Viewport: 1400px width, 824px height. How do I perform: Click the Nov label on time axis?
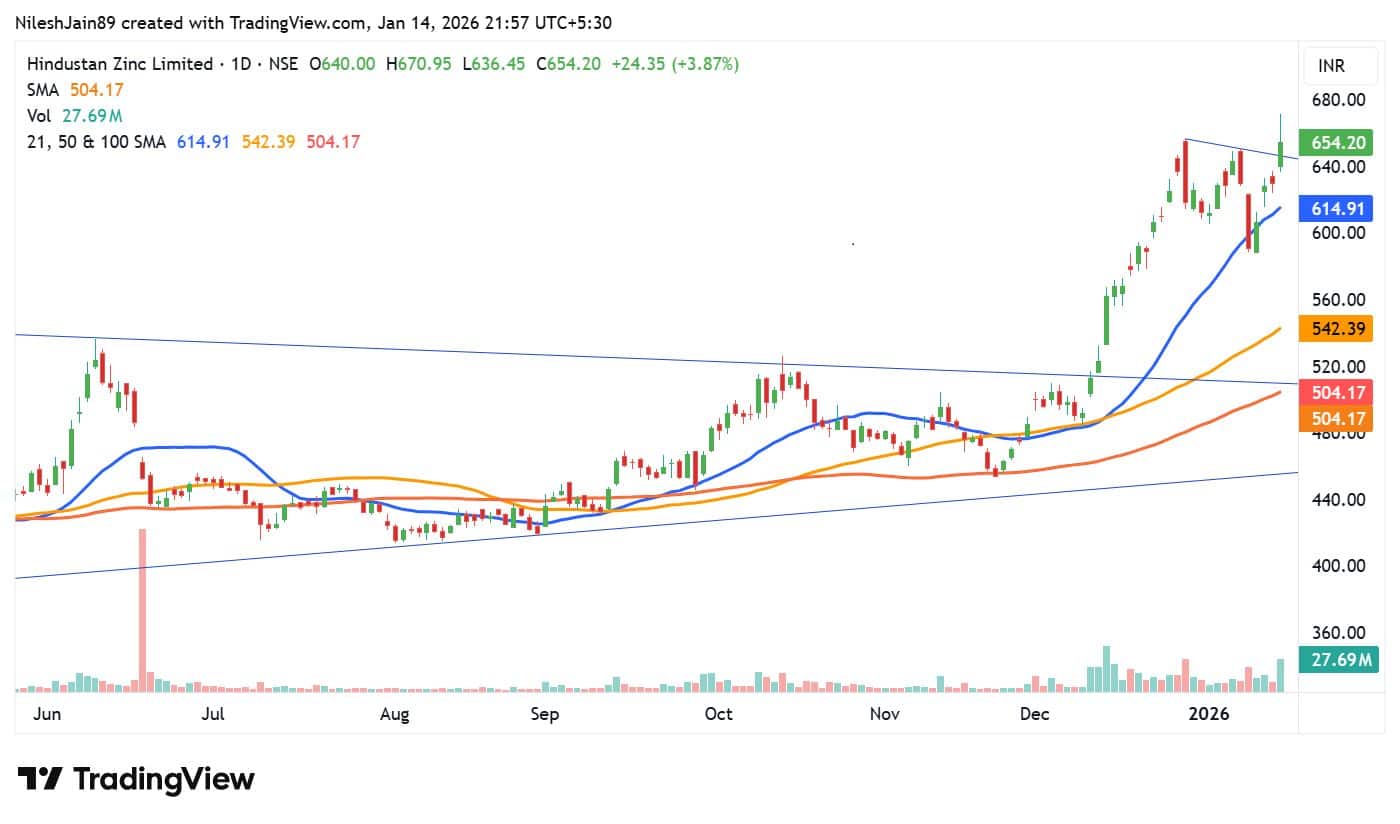(x=885, y=714)
